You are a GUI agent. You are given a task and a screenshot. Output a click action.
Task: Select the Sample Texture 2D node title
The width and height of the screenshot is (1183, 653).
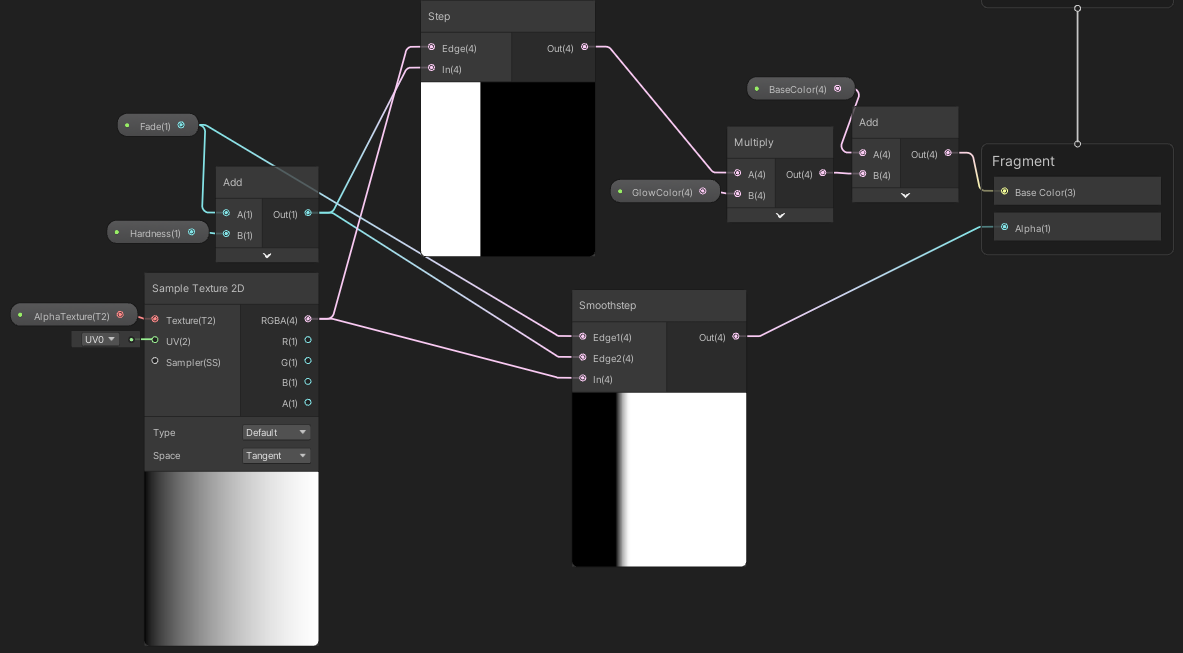198,288
